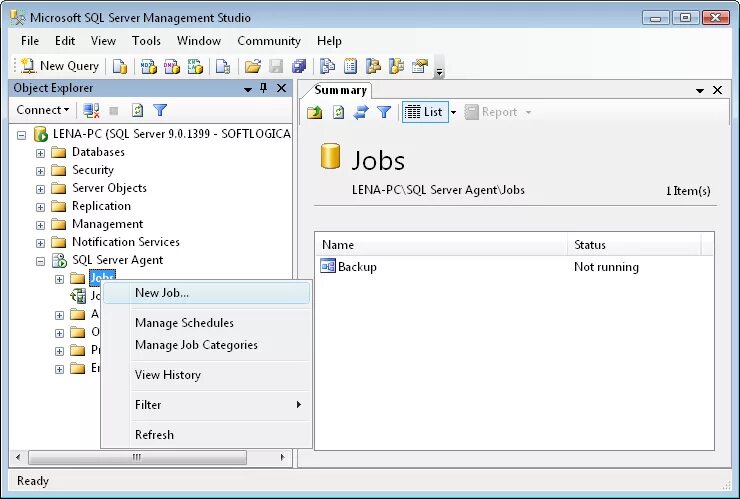Viewport: 740px width, 499px height.
Task: Click the New Query toolbar button
Action: click(x=60, y=66)
